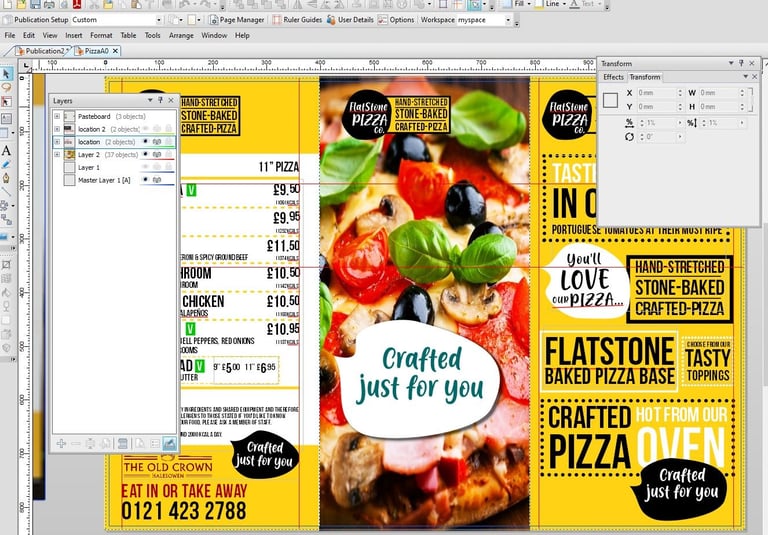The image size is (768, 535).
Task: Click the Save icon in top toolbar
Action: (35, 4)
